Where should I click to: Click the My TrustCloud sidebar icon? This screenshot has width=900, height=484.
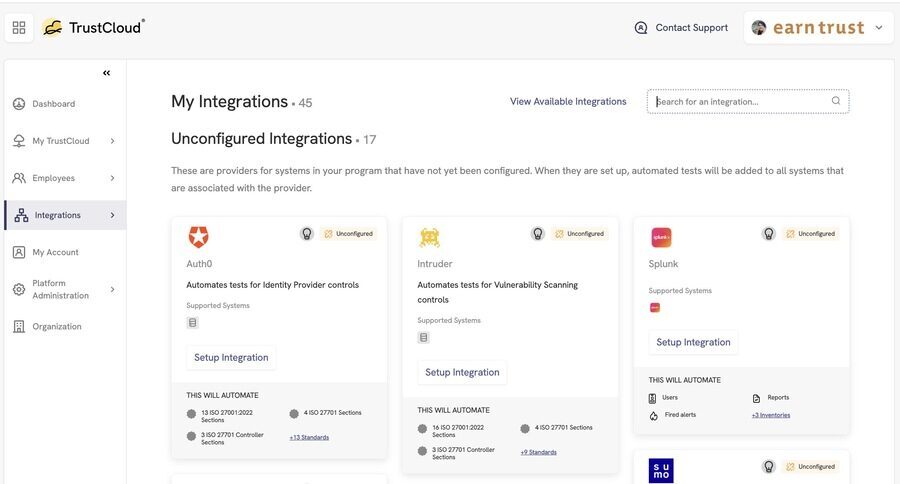pos(19,141)
